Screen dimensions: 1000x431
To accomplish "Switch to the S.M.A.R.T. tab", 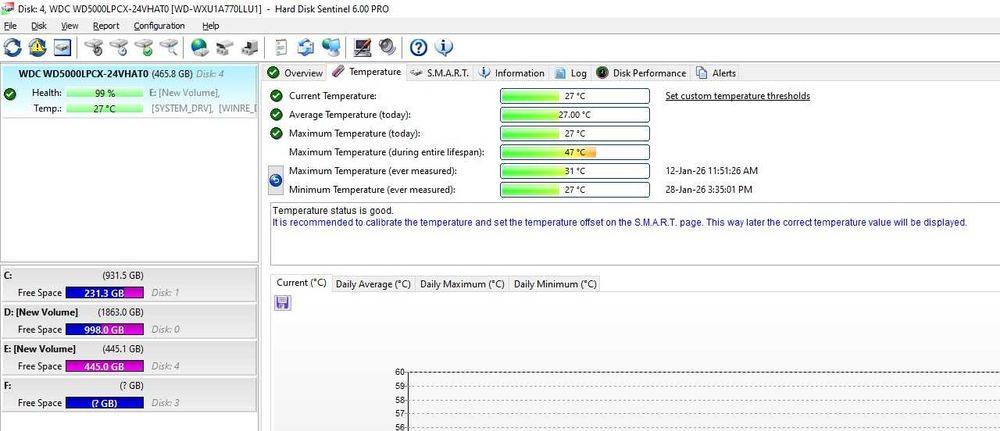I will 440,73.
